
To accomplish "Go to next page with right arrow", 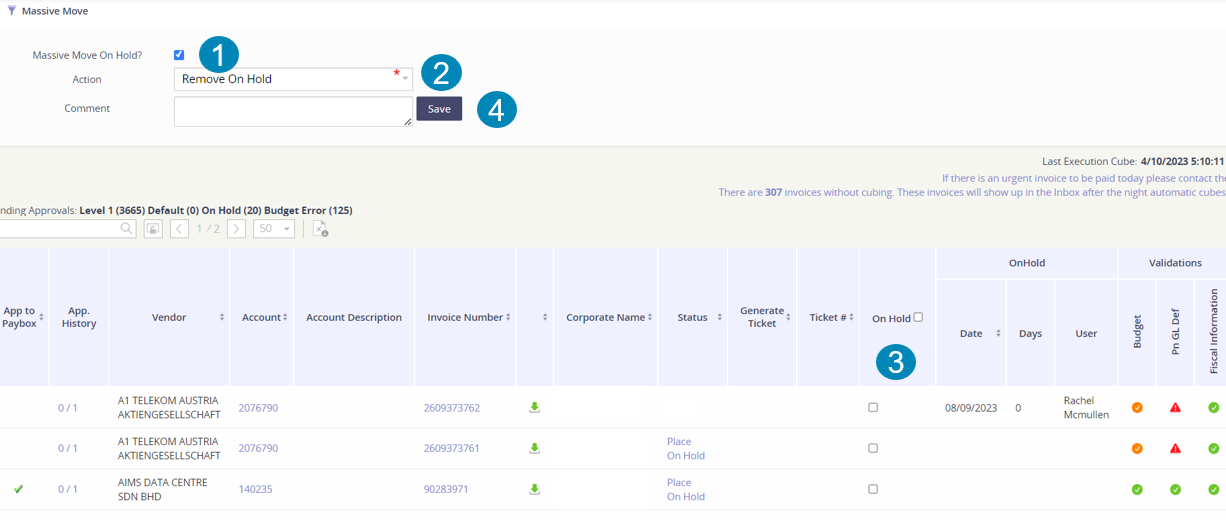I will pos(236,229).
